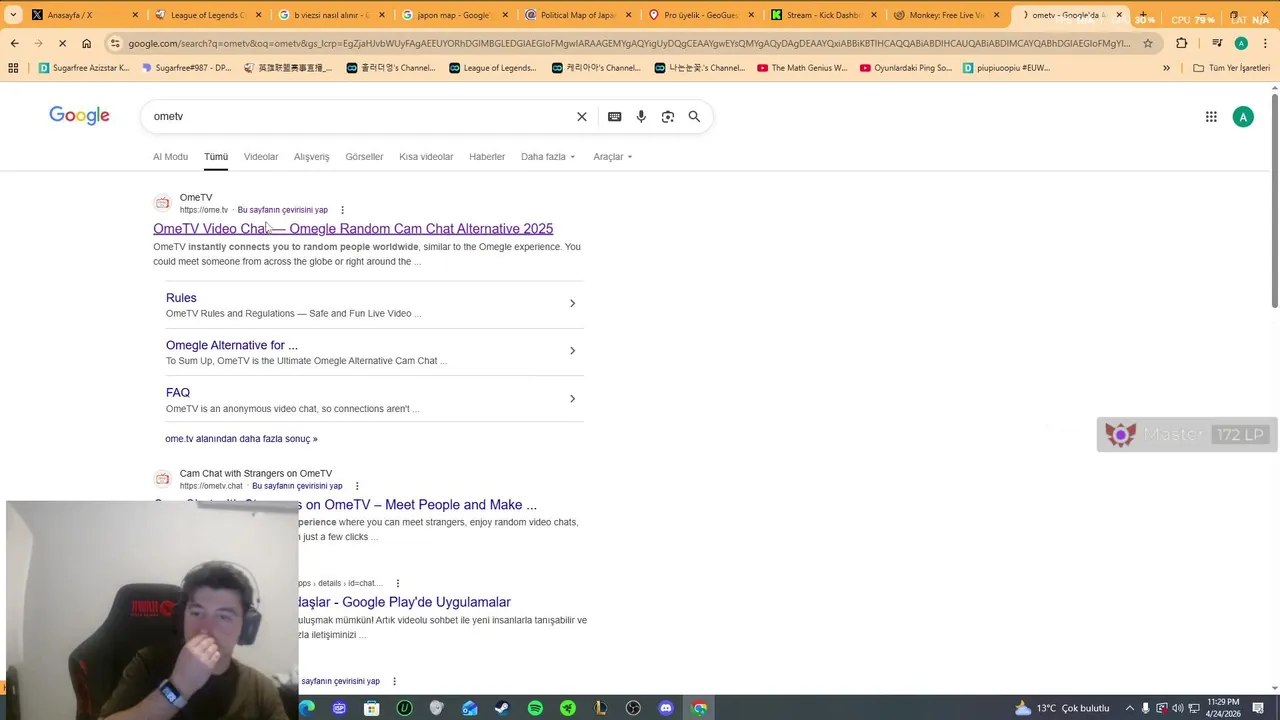Open the Windows notifications center
The image size is (1280, 720).
click(x=1259, y=708)
